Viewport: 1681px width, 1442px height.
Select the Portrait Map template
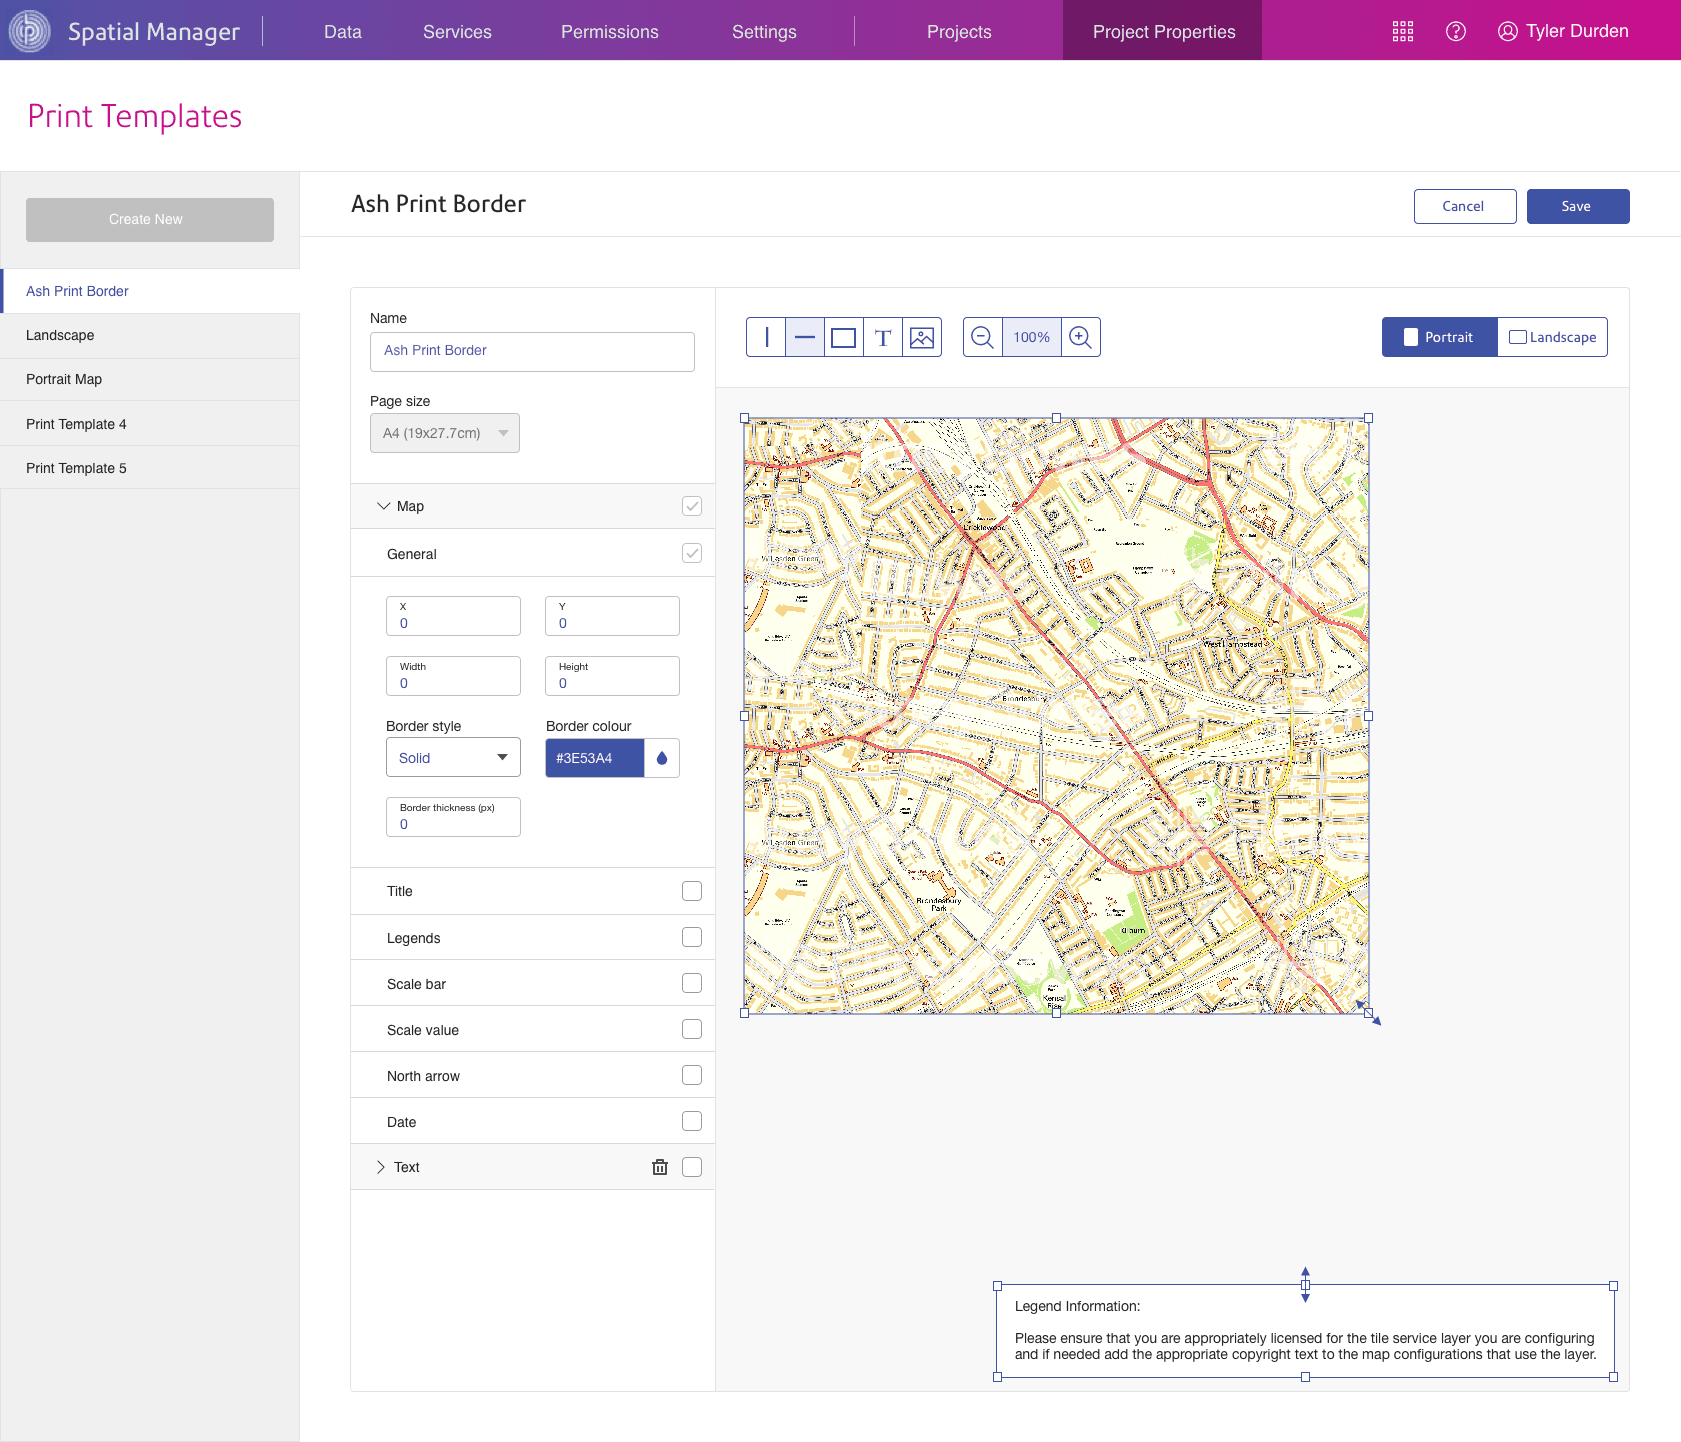point(150,379)
